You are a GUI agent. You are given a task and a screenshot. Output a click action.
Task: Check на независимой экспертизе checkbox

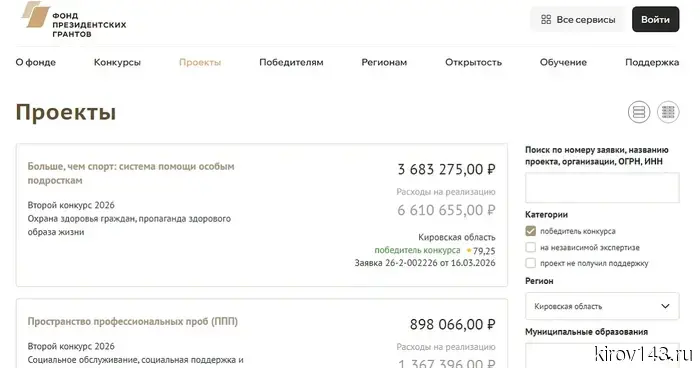(530, 247)
